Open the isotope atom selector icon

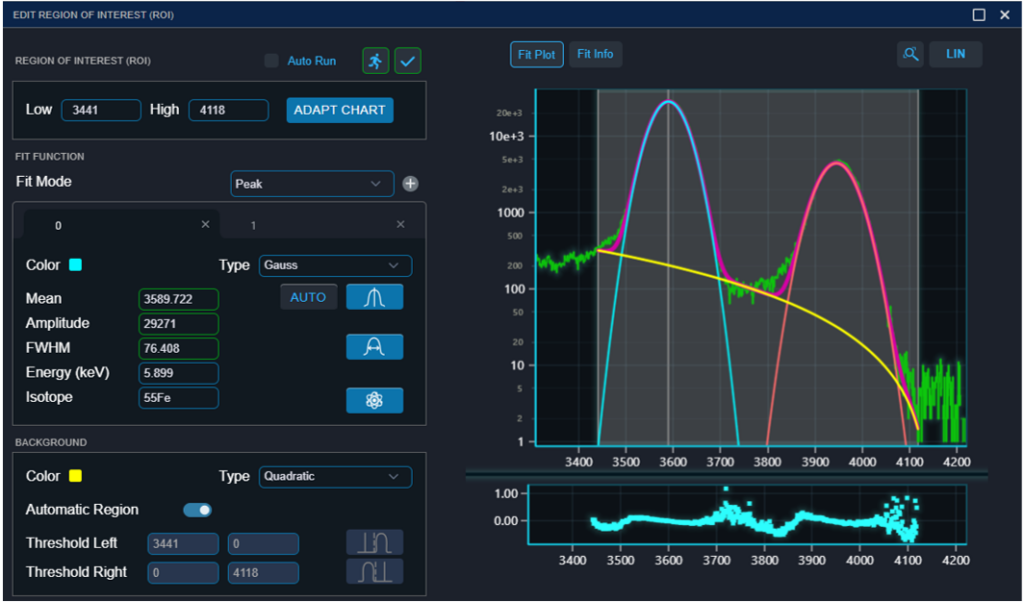pyautogui.click(x=374, y=400)
